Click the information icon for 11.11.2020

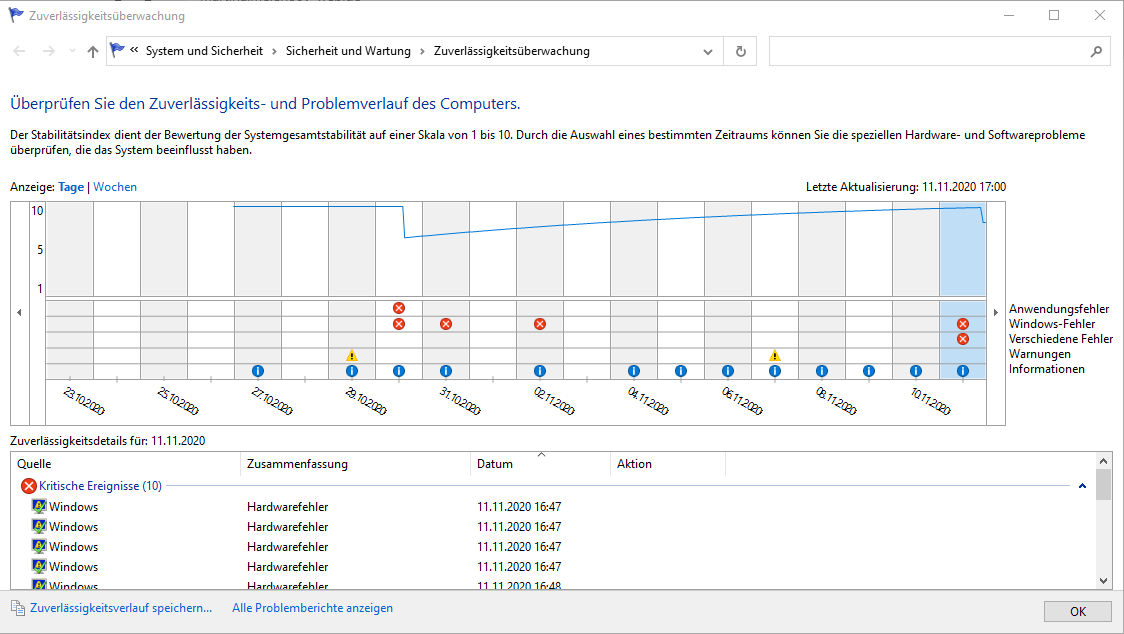[x=963, y=371]
